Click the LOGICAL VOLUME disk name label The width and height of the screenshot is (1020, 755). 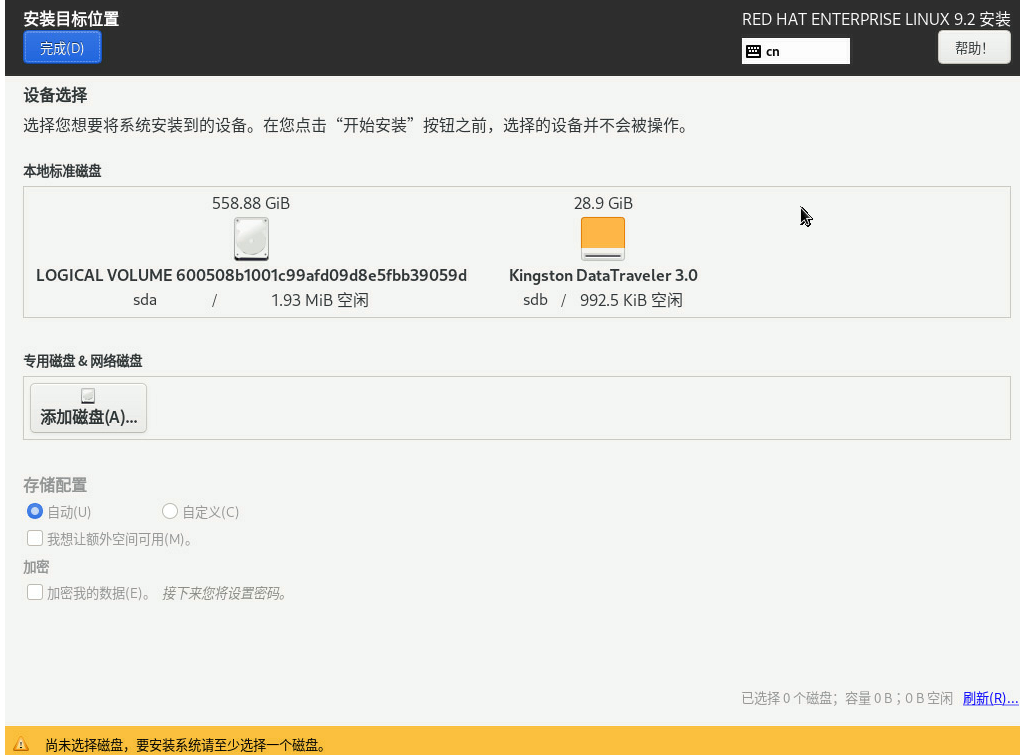[251, 275]
